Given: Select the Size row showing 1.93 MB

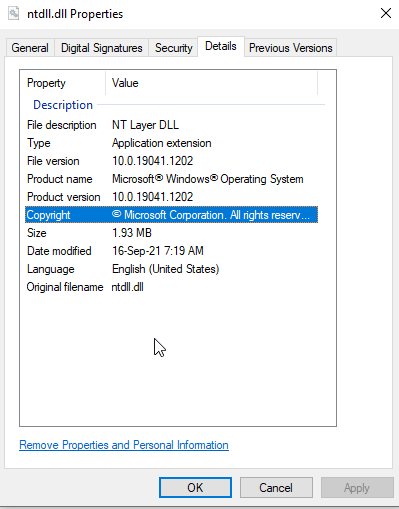Looking at the screenshot, I should click(x=172, y=233).
